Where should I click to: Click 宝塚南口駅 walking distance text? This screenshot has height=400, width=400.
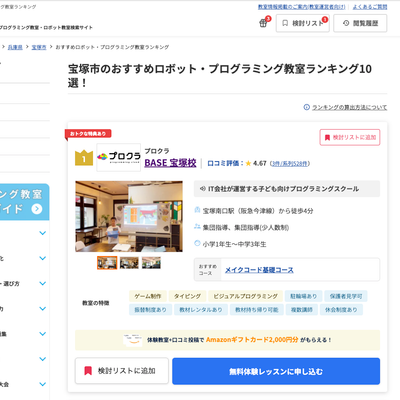[x=258, y=211]
